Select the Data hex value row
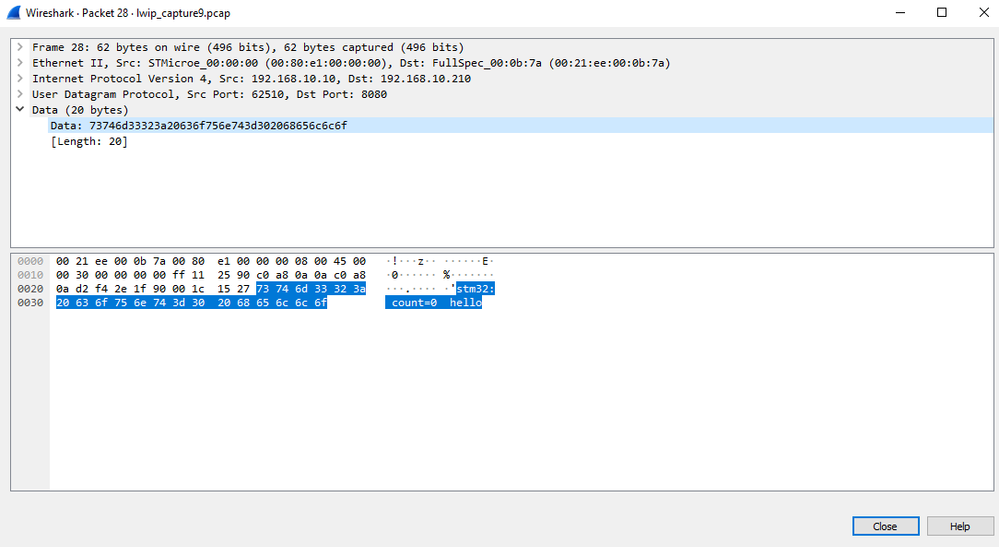This screenshot has width=999, height=547. [521, 125]
